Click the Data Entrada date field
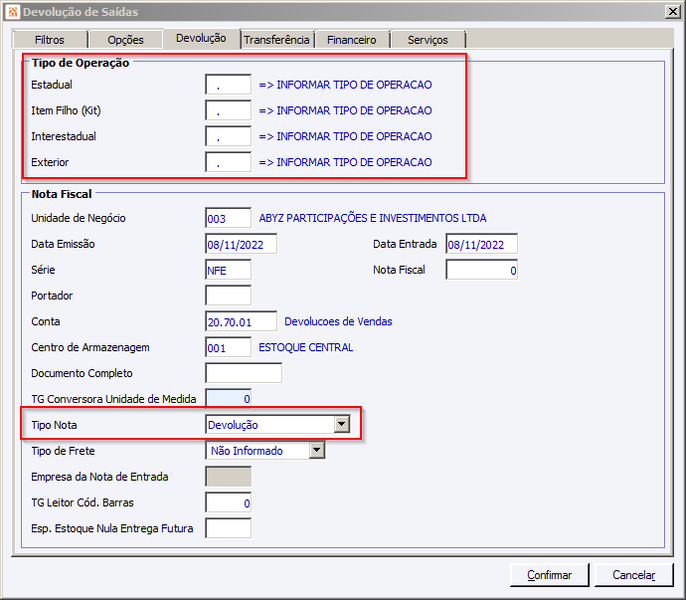This screenshot has height=600, width=686. (x=482, y=244)
